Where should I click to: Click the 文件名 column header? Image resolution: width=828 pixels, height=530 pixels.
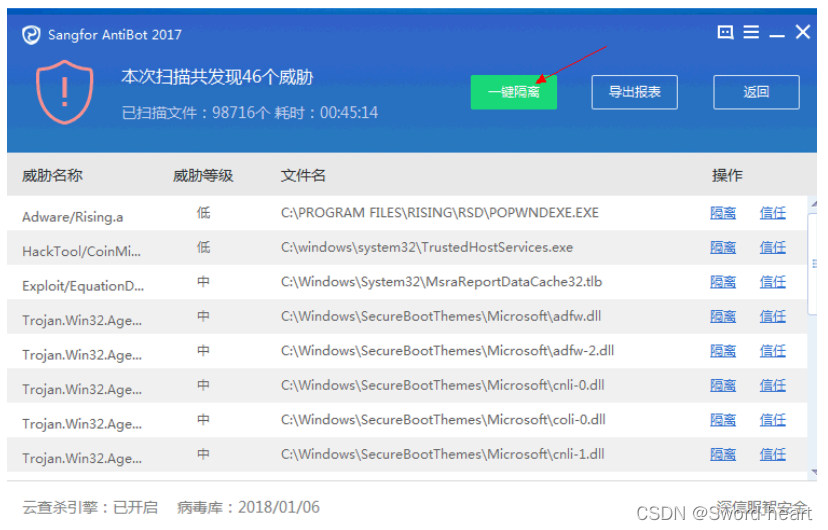[x=303, y=175]
